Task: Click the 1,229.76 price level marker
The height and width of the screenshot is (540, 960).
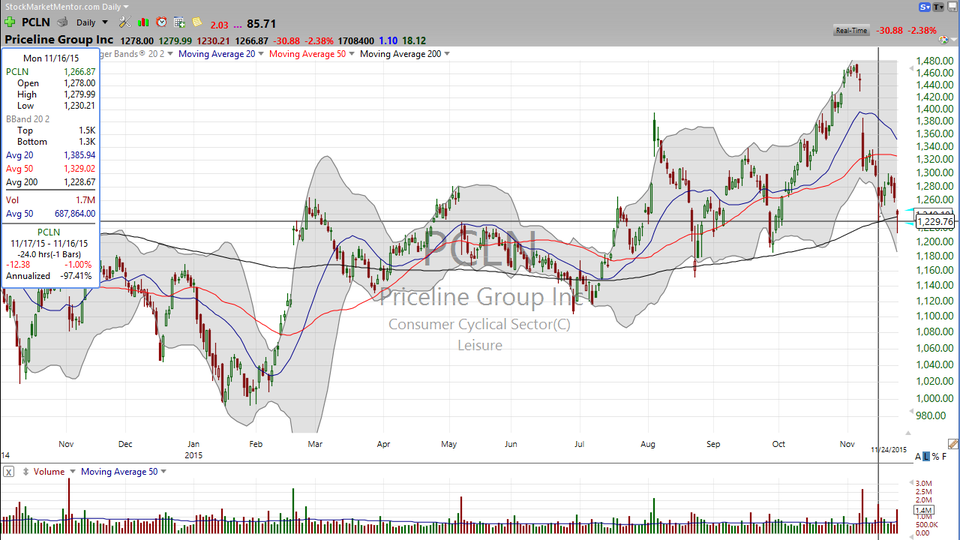Action: (x=936, y=222)
